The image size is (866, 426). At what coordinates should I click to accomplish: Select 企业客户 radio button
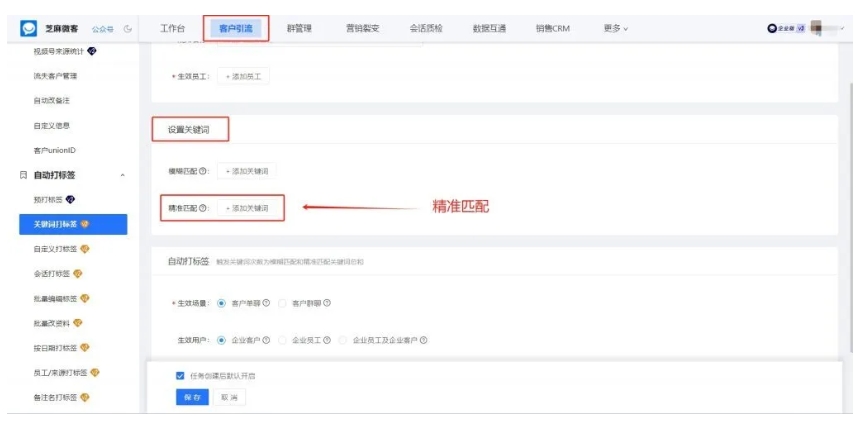click(x=222, y=340)
